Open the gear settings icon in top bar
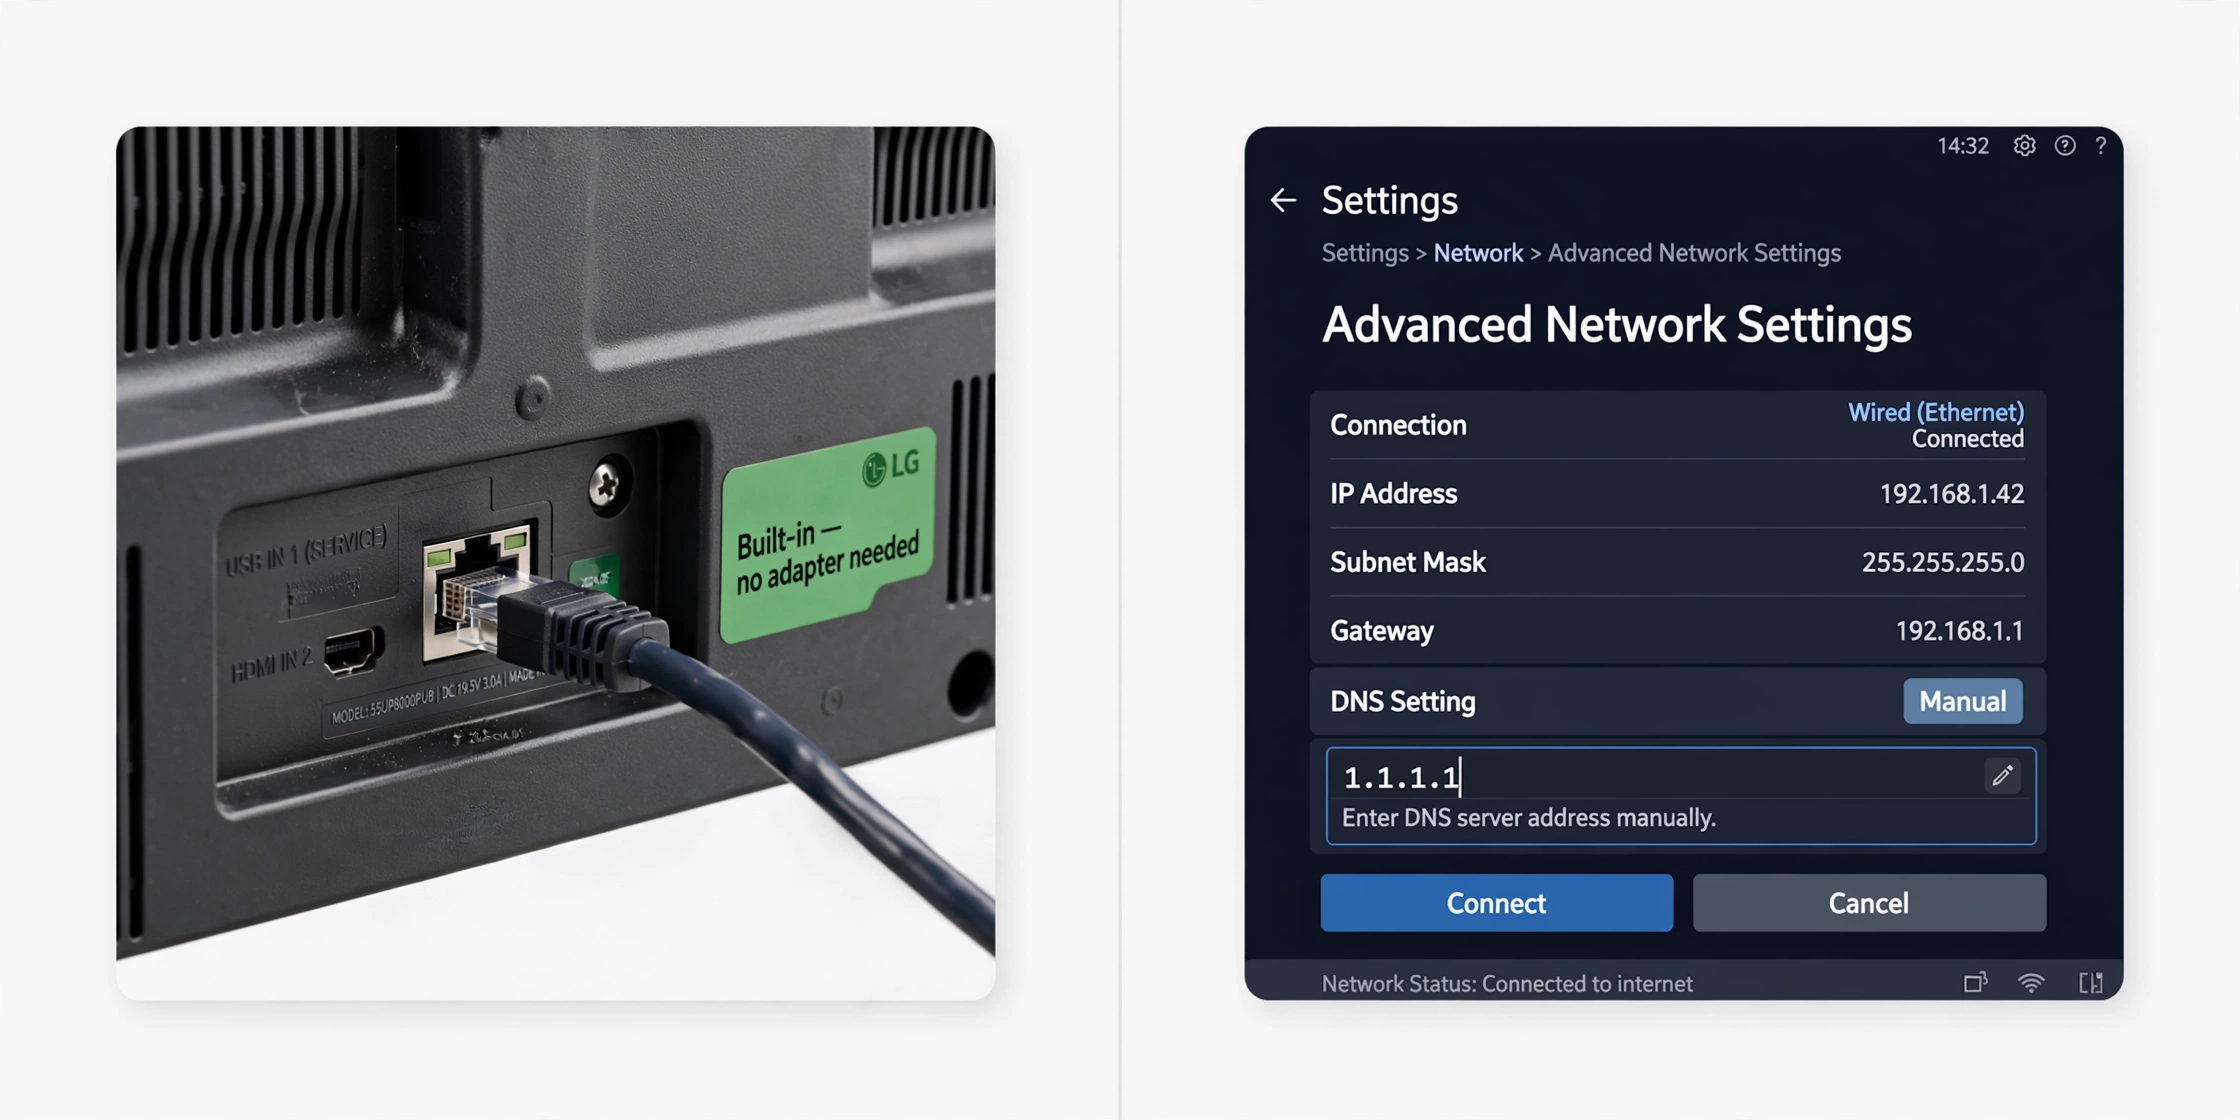This screenshot has width=2240, height=1120. (2025, 146)
